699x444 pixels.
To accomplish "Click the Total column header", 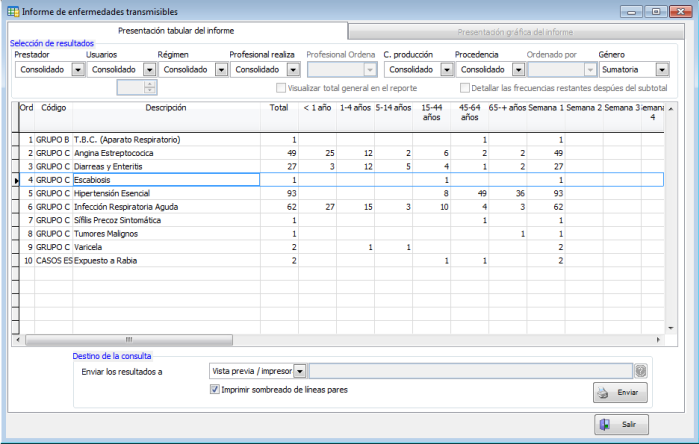I will point(279,116).
